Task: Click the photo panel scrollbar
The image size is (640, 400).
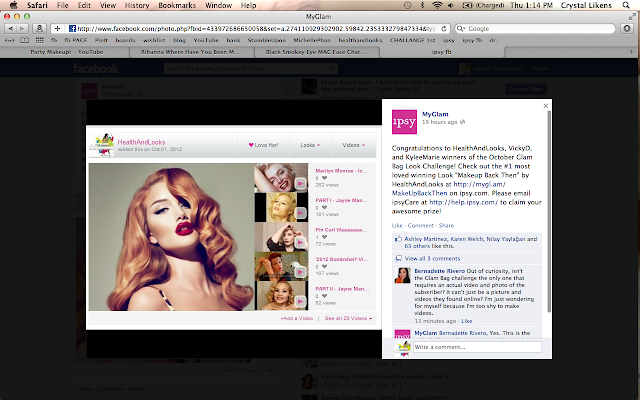Action: 549,211
